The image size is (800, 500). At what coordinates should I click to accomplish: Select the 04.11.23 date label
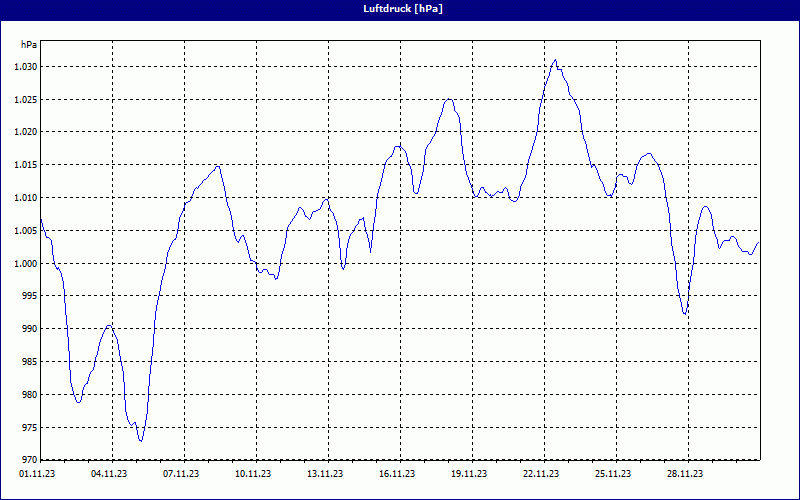(x=109, y=474)
